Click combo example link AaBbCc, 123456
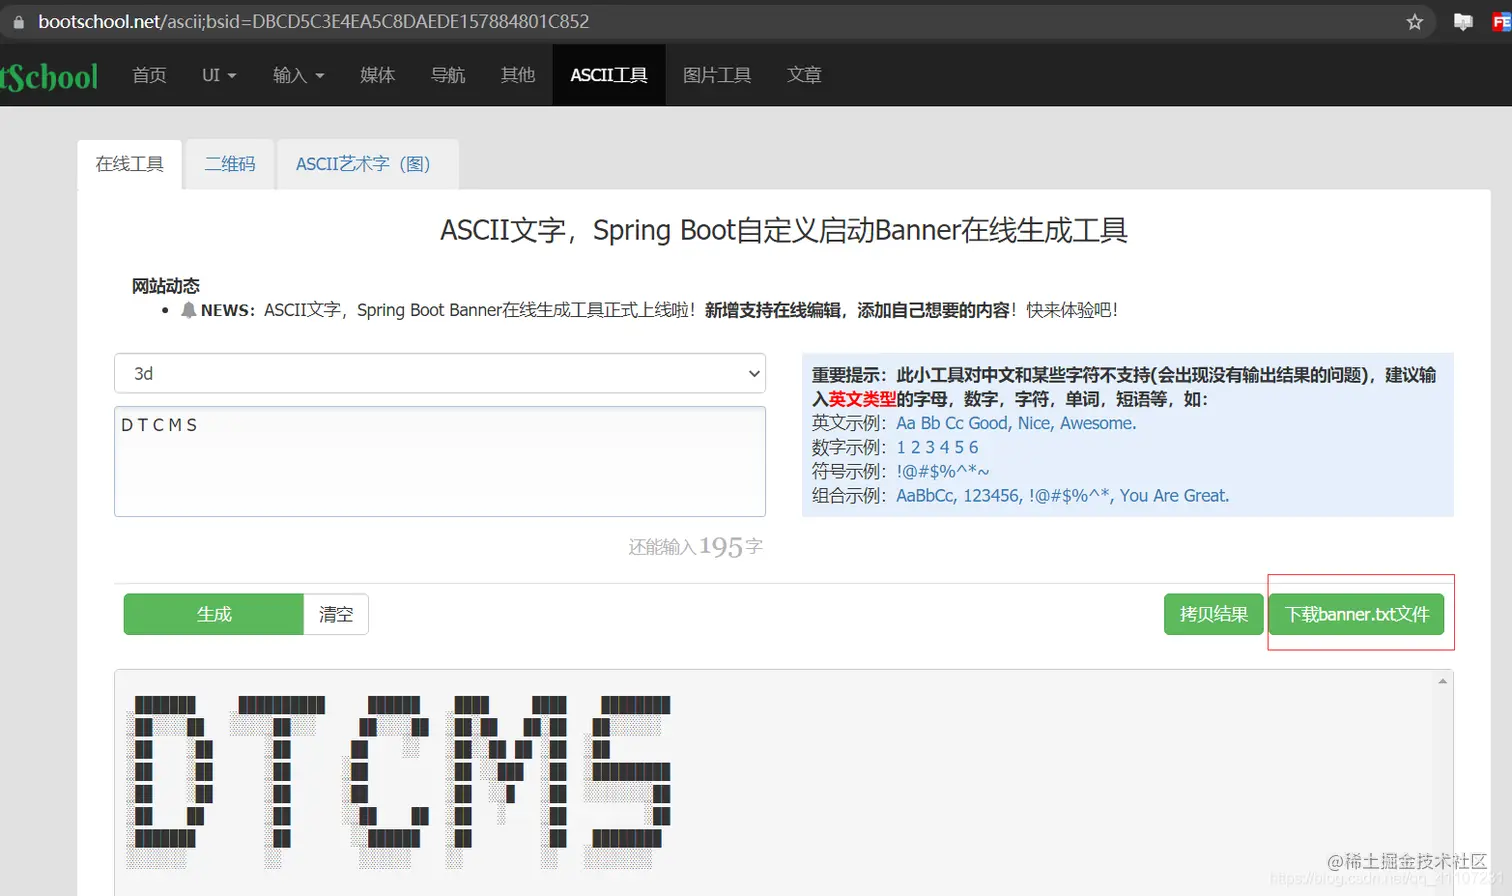 point(1062,495)
